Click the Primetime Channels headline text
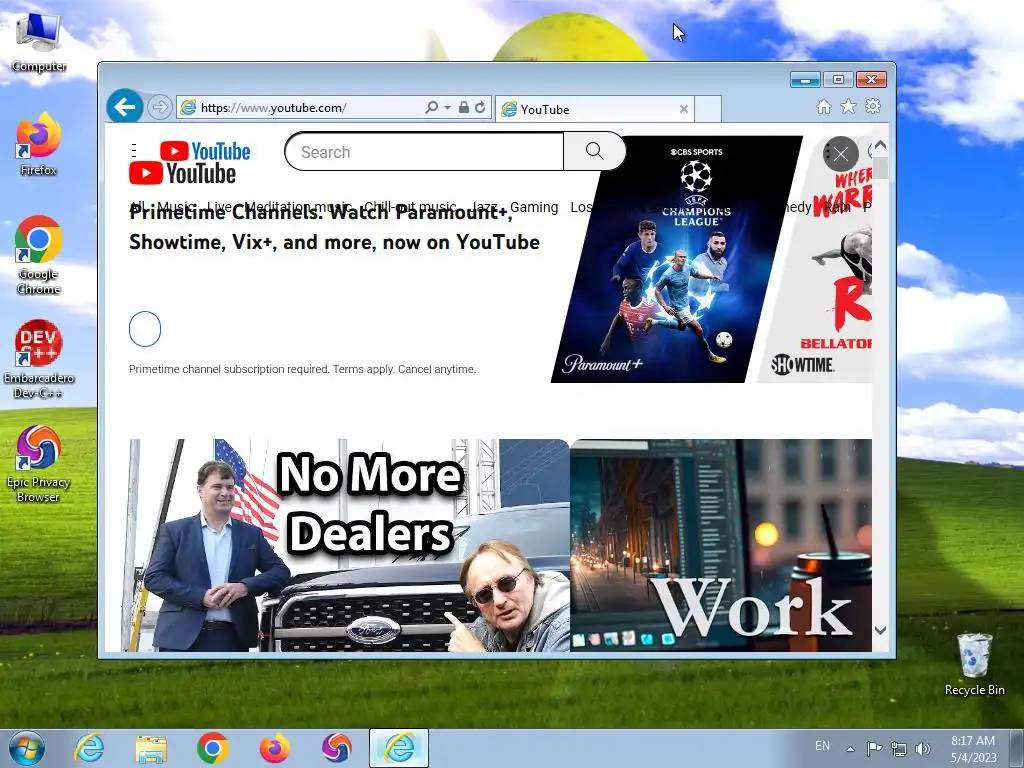 click(x=334, y=227)
